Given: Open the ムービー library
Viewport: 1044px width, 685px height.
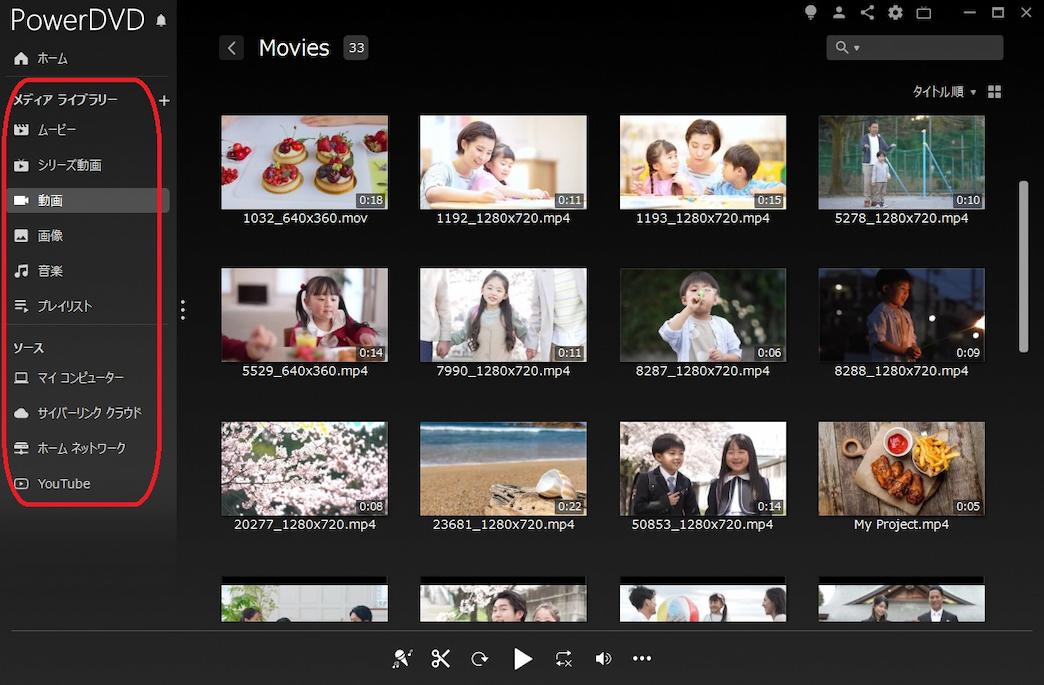Looking at the screenshot, I should (45, 130).
